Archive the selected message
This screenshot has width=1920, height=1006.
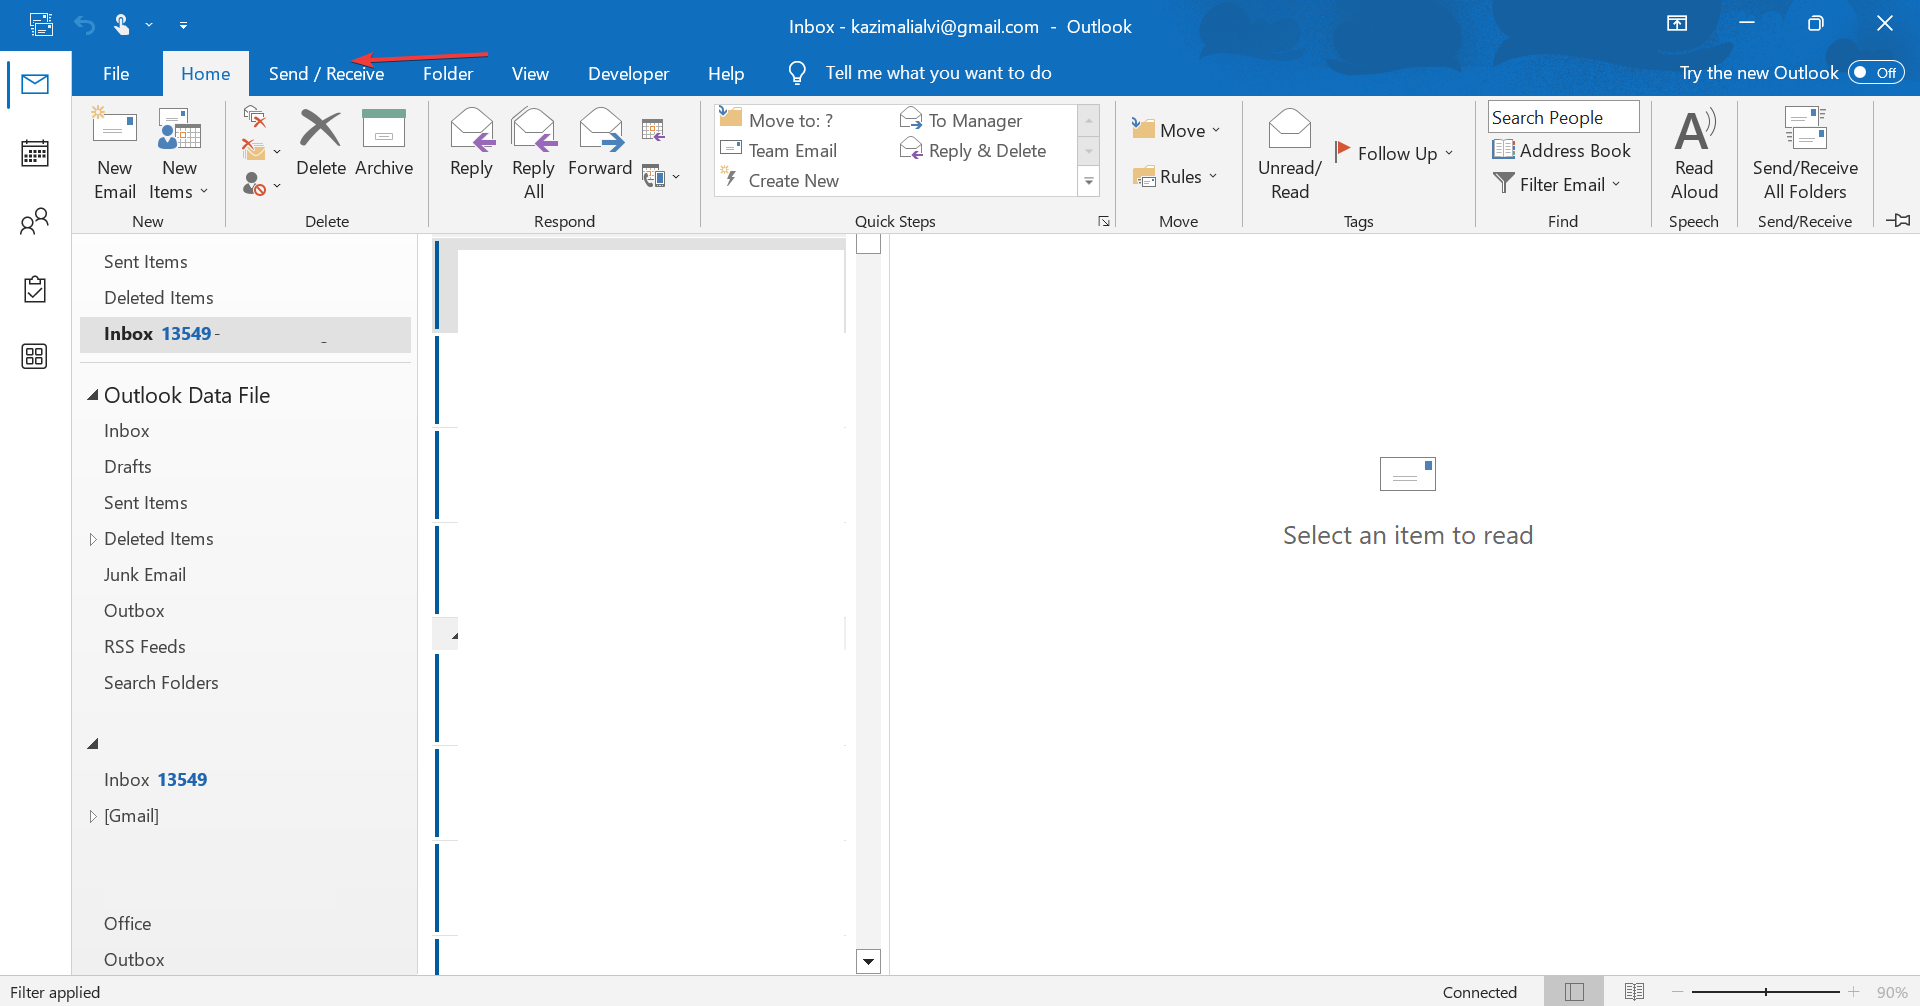click(x=384, y=144)
